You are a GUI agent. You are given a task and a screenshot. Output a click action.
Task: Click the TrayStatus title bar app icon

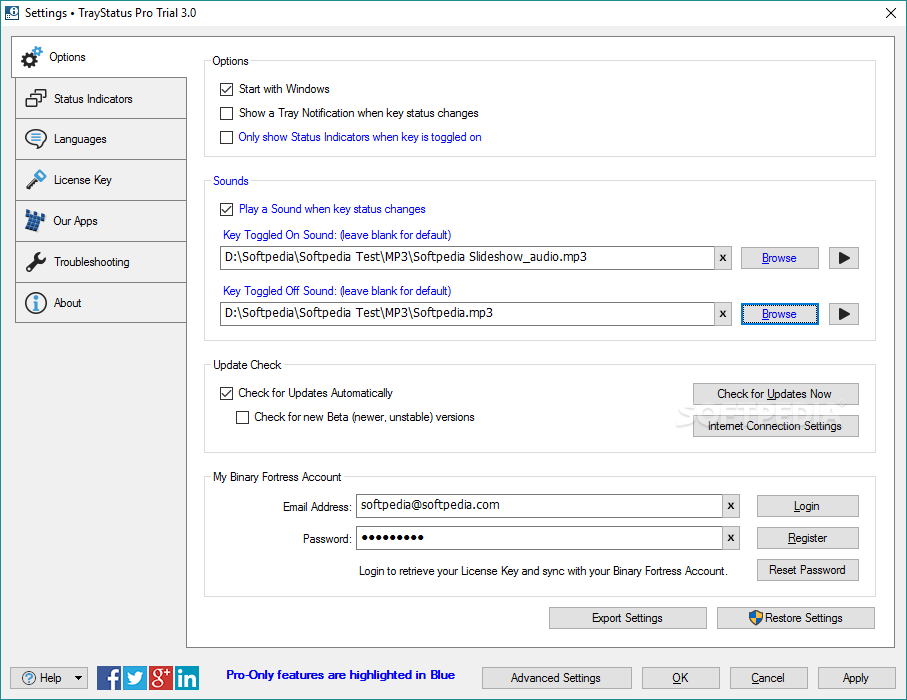[12, 13]
